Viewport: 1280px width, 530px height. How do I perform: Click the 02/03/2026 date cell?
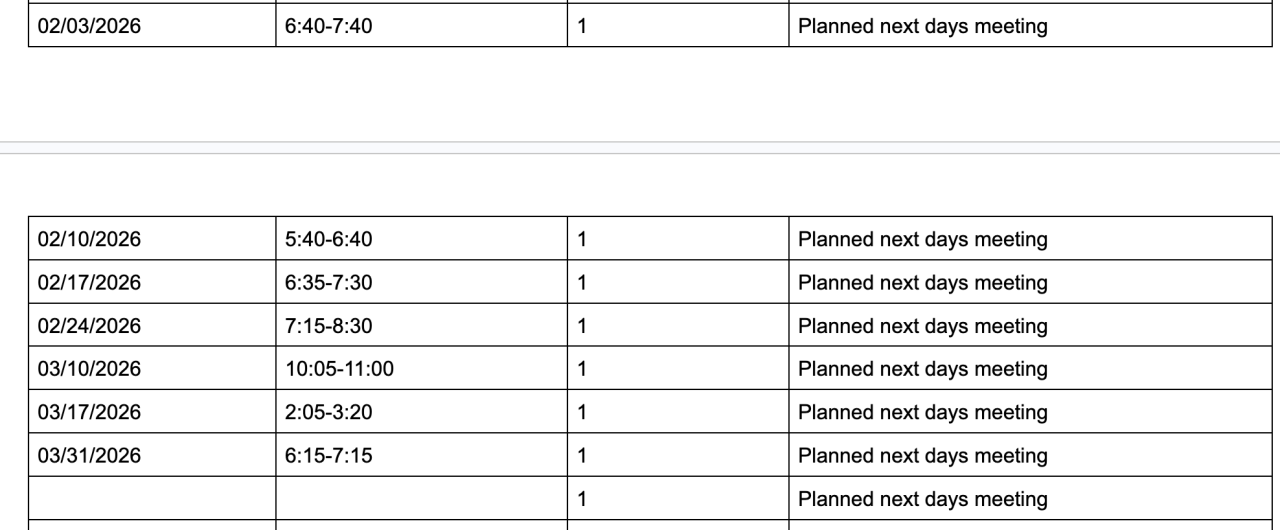tap(90, 26)
